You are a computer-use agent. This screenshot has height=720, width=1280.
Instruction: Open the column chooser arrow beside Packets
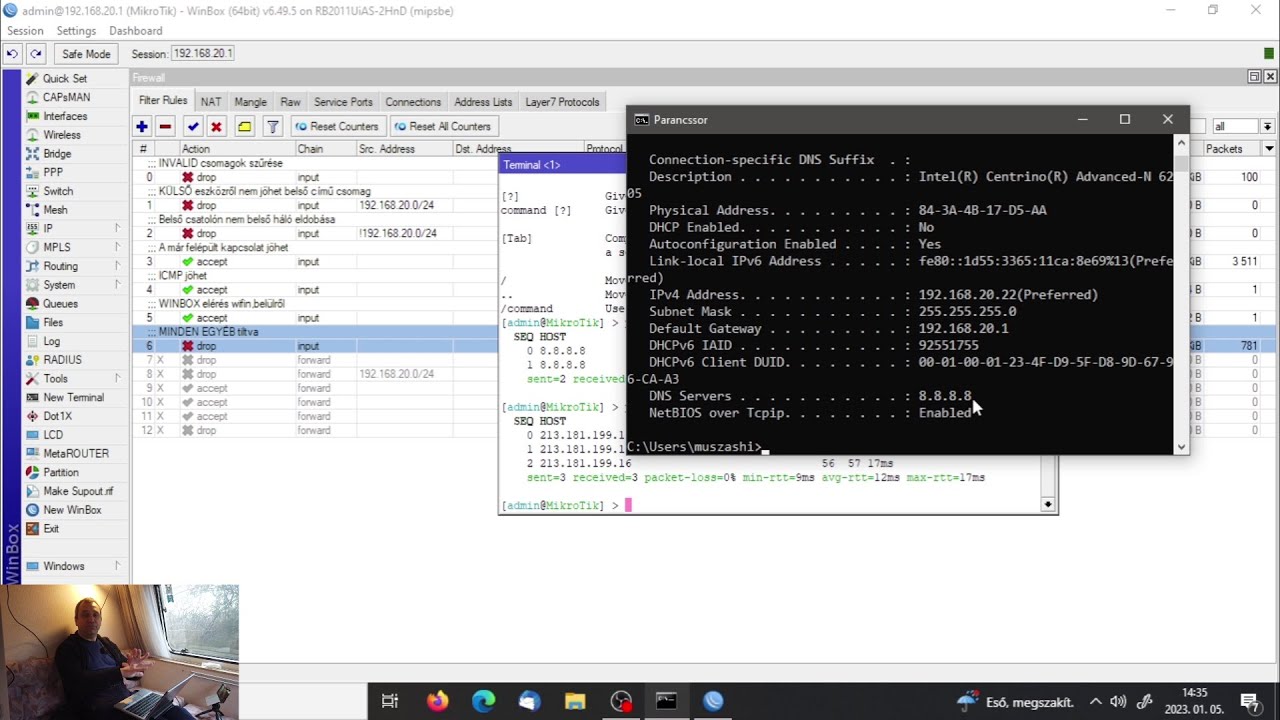1269,149
